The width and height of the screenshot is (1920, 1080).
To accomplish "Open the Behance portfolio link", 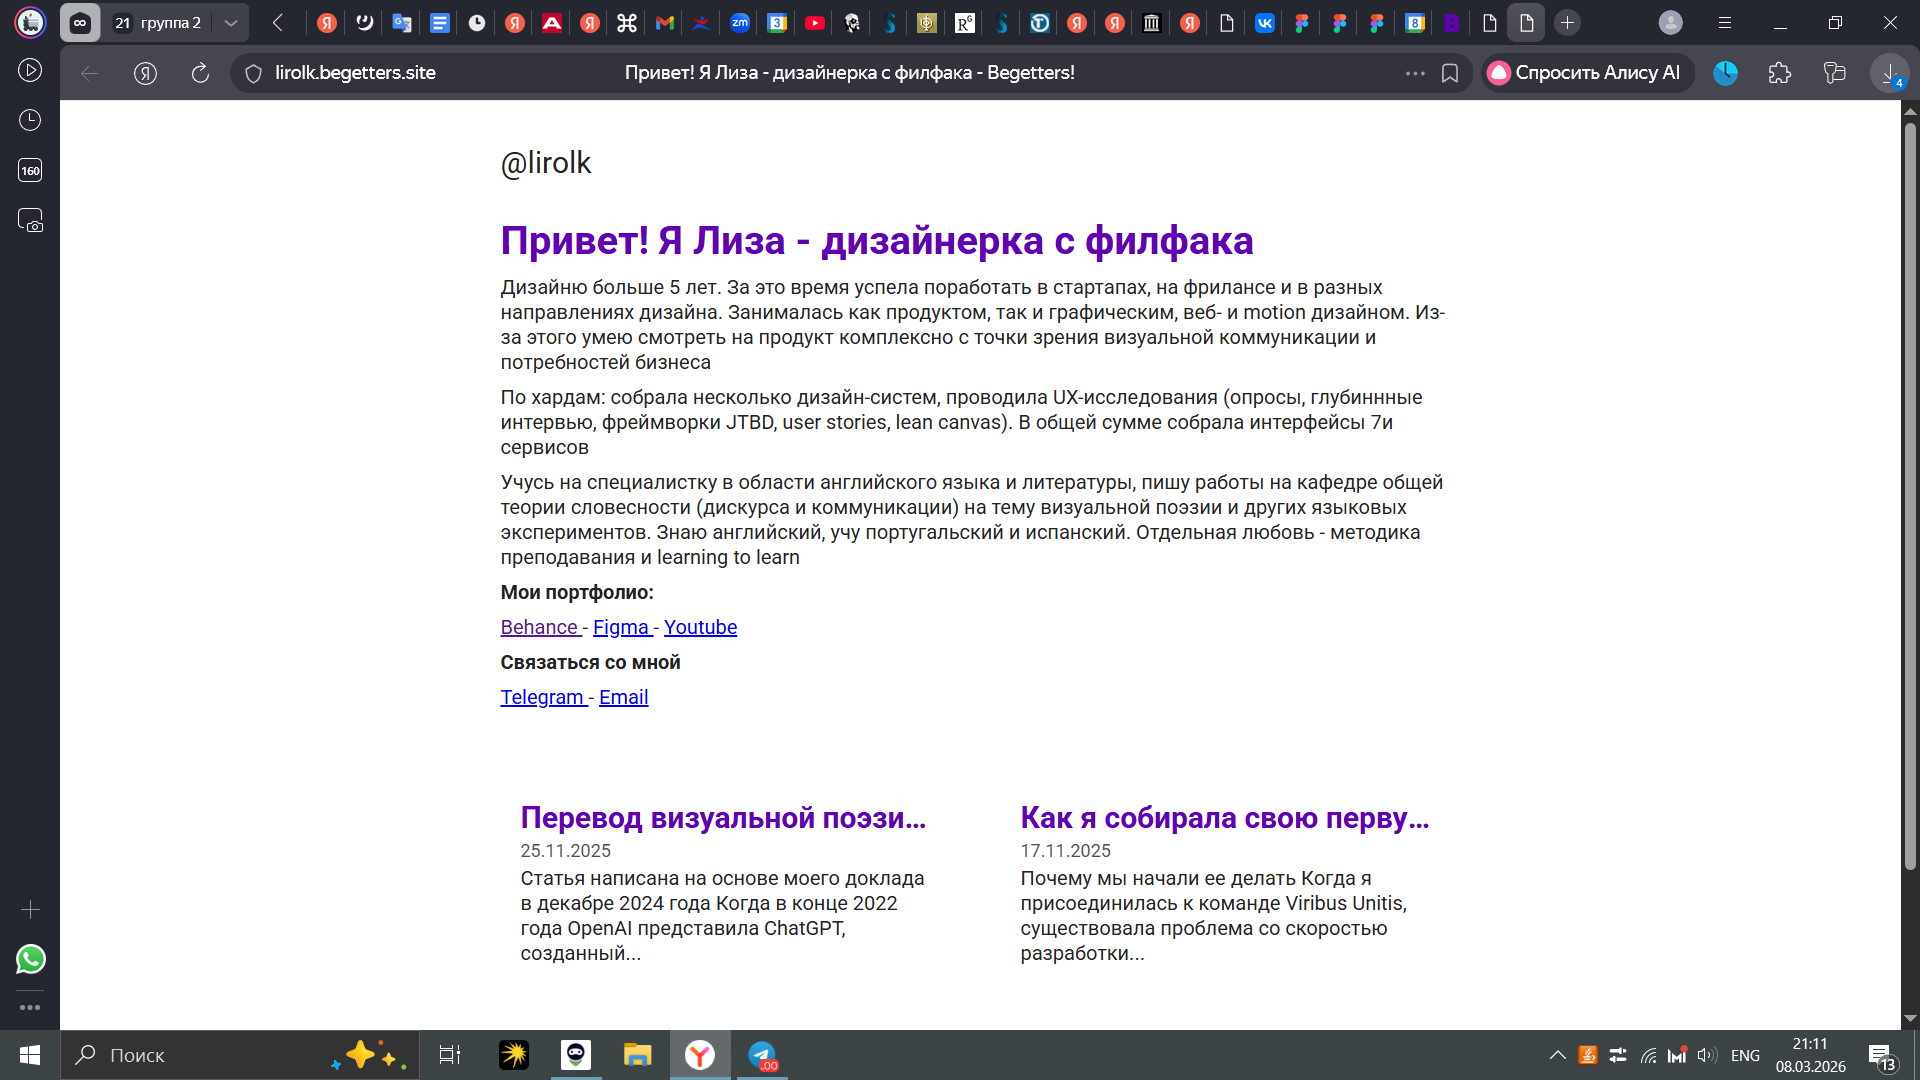I will pyautogui.click(x=539, y=627).
